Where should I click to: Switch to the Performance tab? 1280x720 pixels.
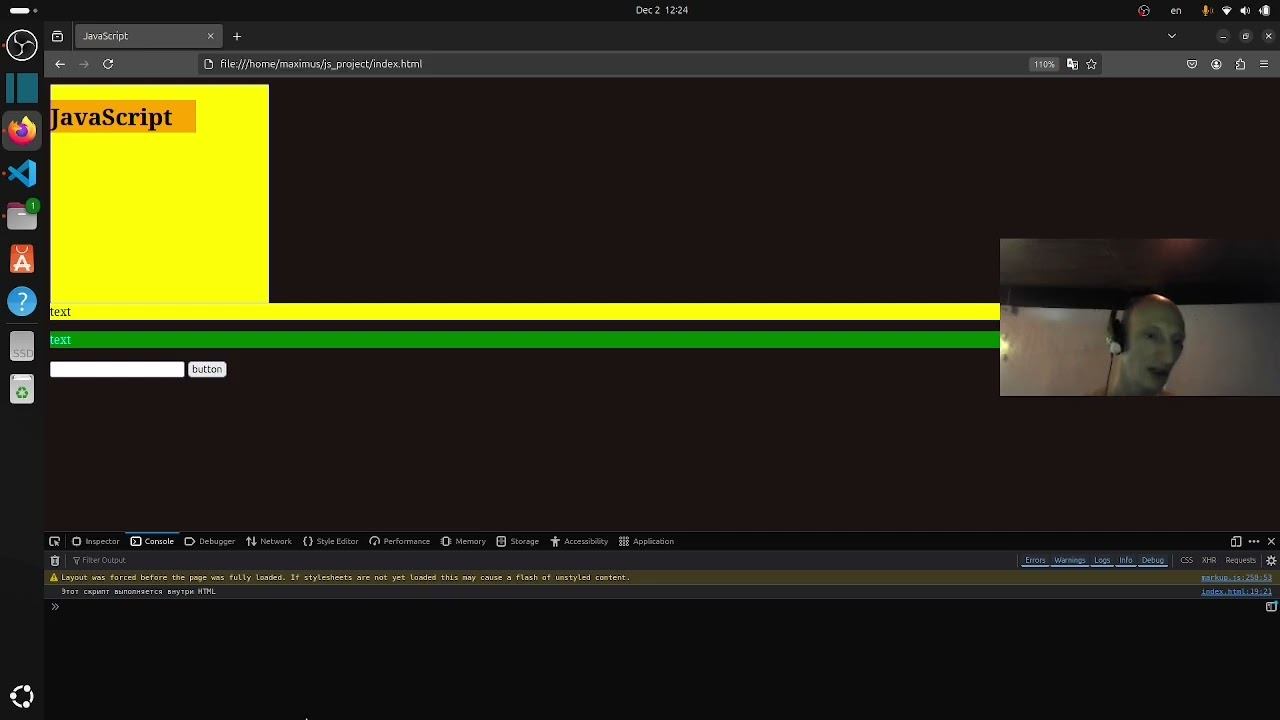point(399,541)
